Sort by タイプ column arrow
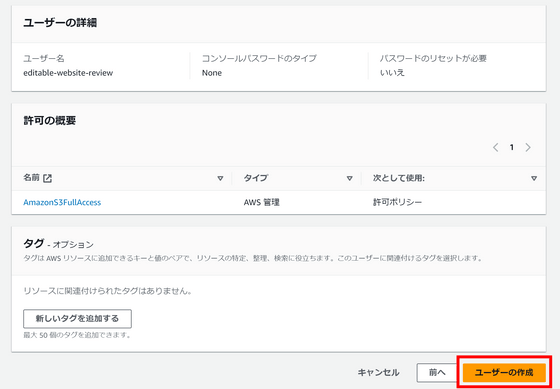The width and height of the screenshot is (560, 389). [350, 178]
